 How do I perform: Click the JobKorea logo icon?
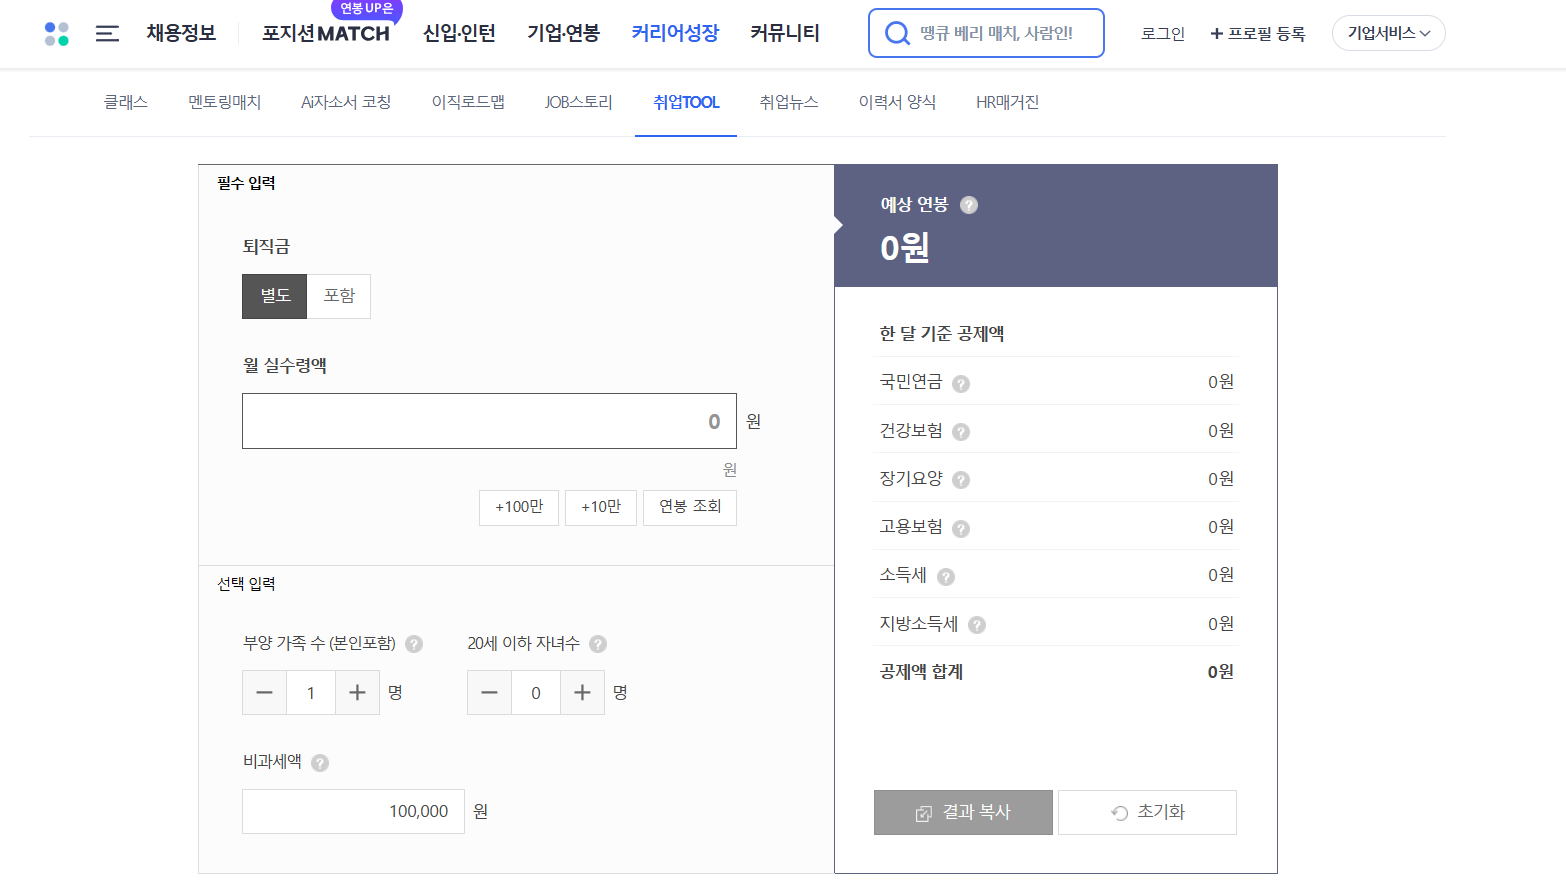click(x=56, y=33)
